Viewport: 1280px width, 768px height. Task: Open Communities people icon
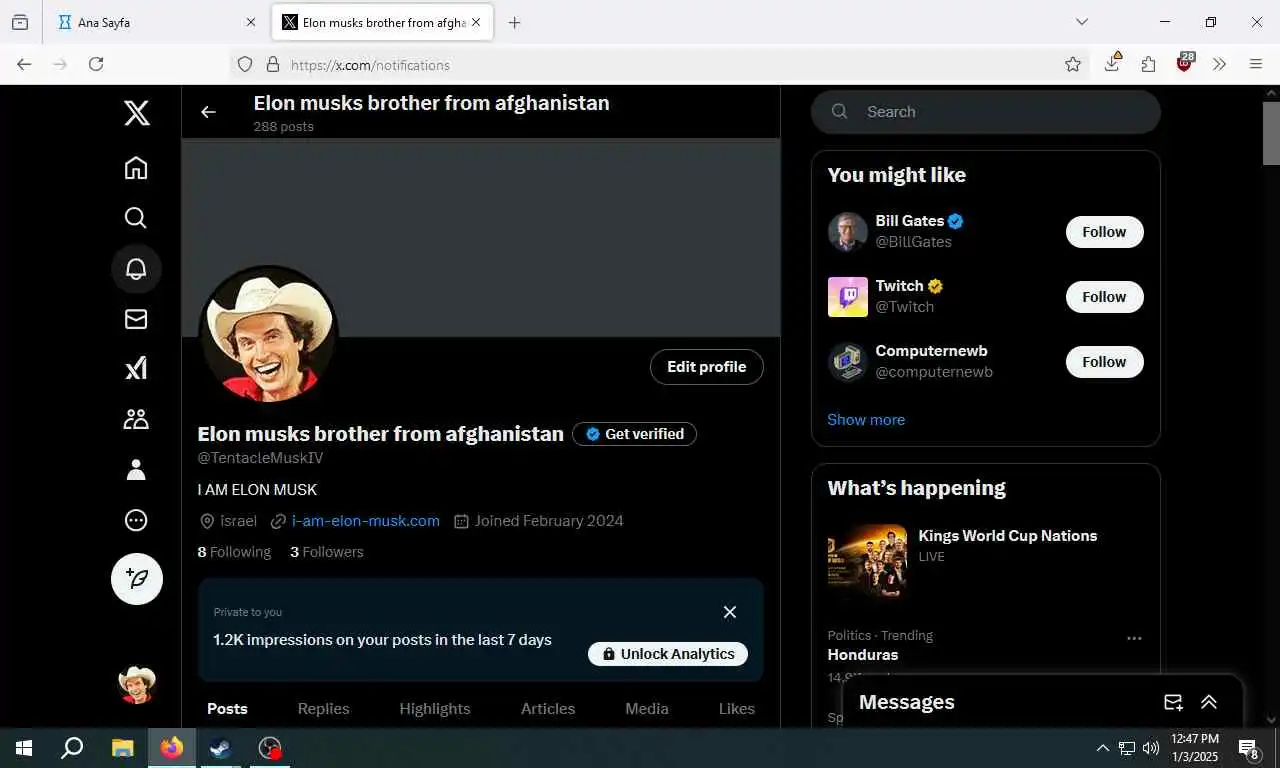pyautogui.click(x=136, y=419)
